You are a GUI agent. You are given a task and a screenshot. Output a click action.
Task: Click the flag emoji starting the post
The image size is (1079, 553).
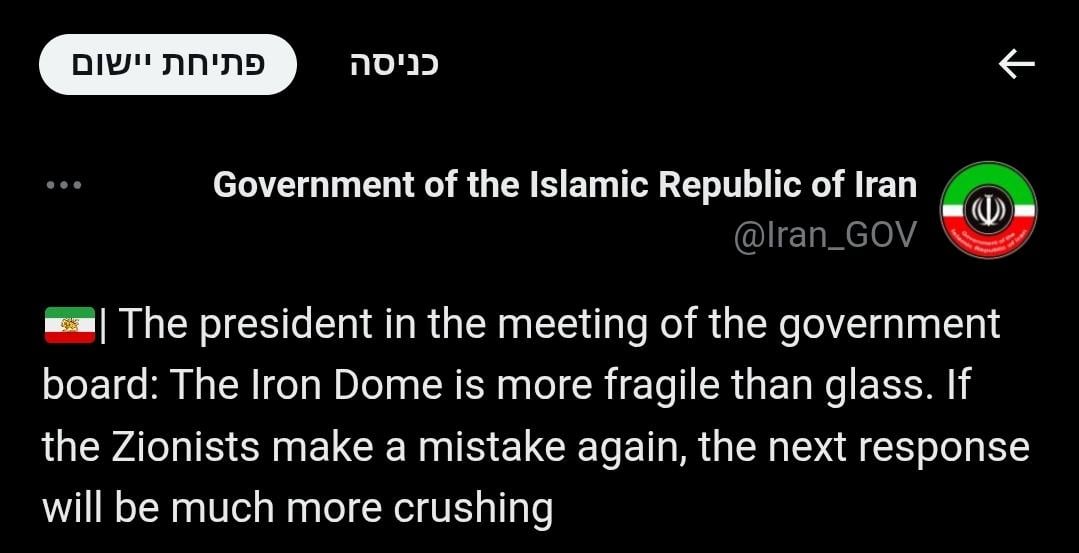tap(69, 325)
